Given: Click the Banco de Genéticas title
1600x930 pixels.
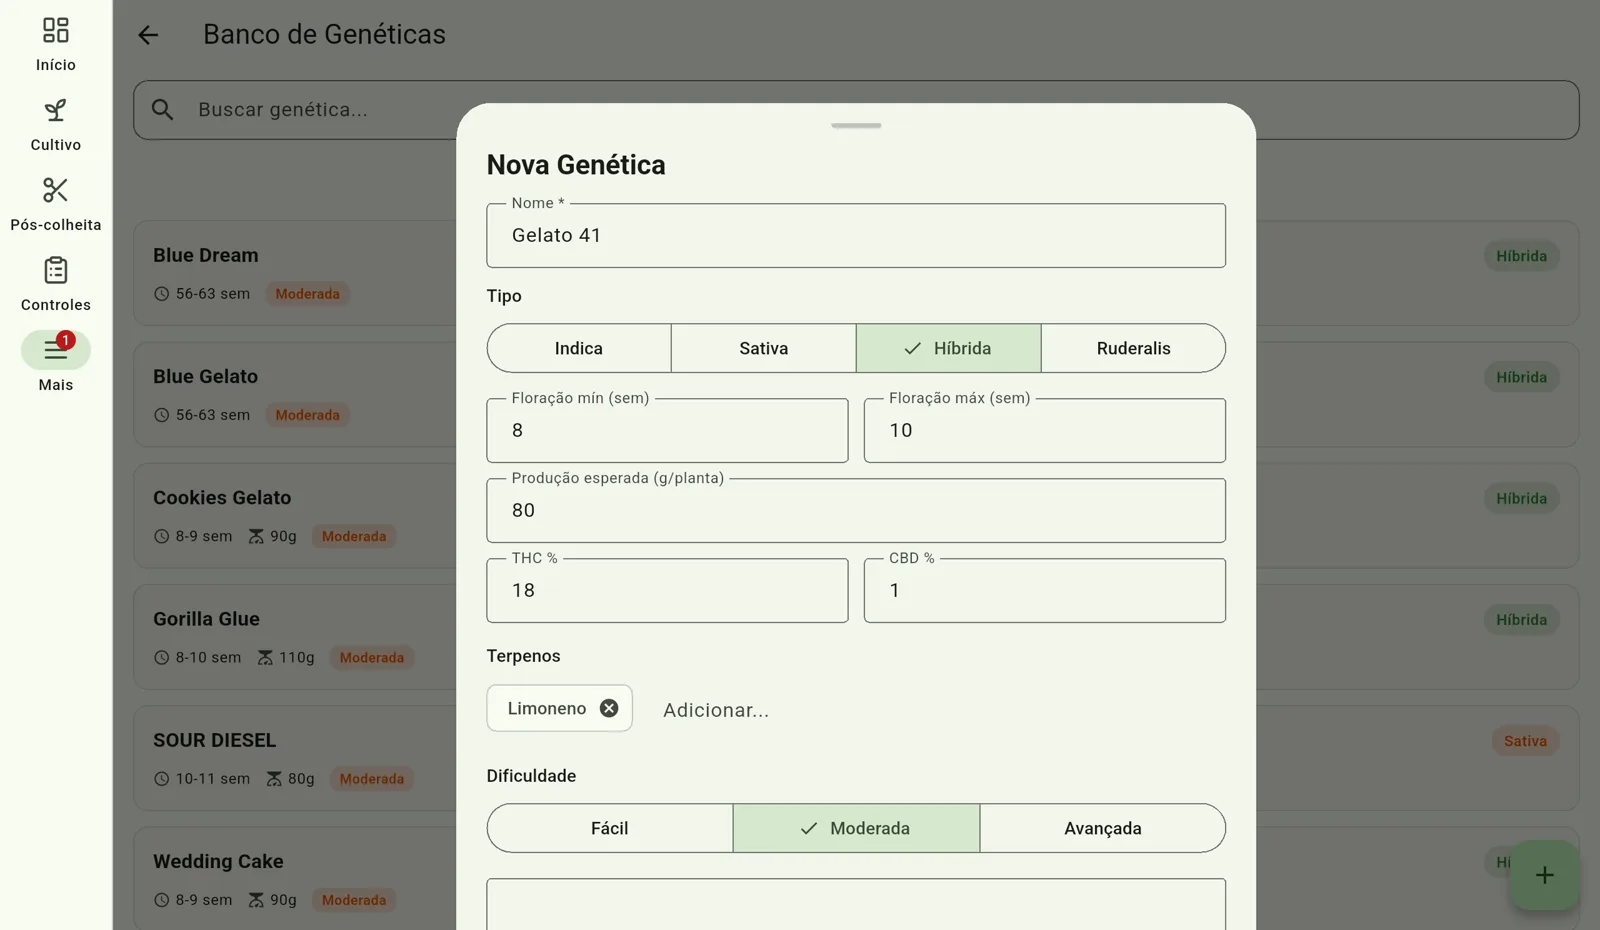Looking at the screenshot, I should coord(324,34).
